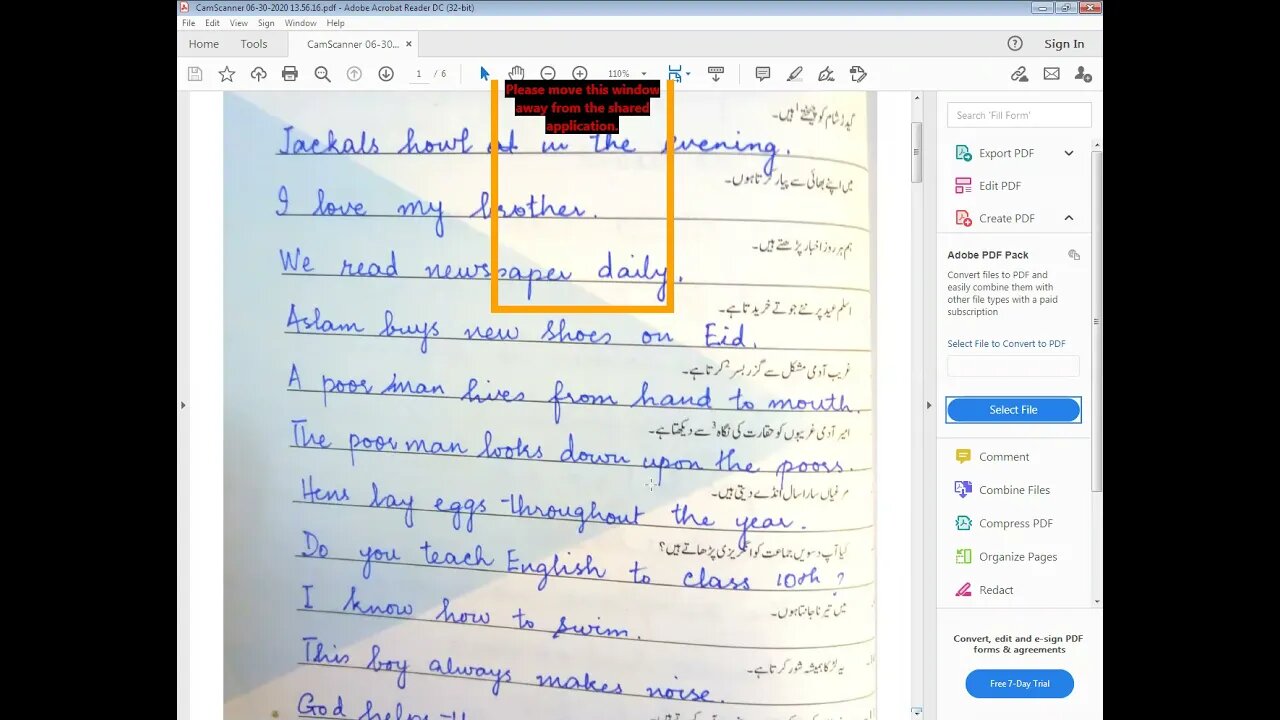Switch to the Tools tab

click(254, 44)
